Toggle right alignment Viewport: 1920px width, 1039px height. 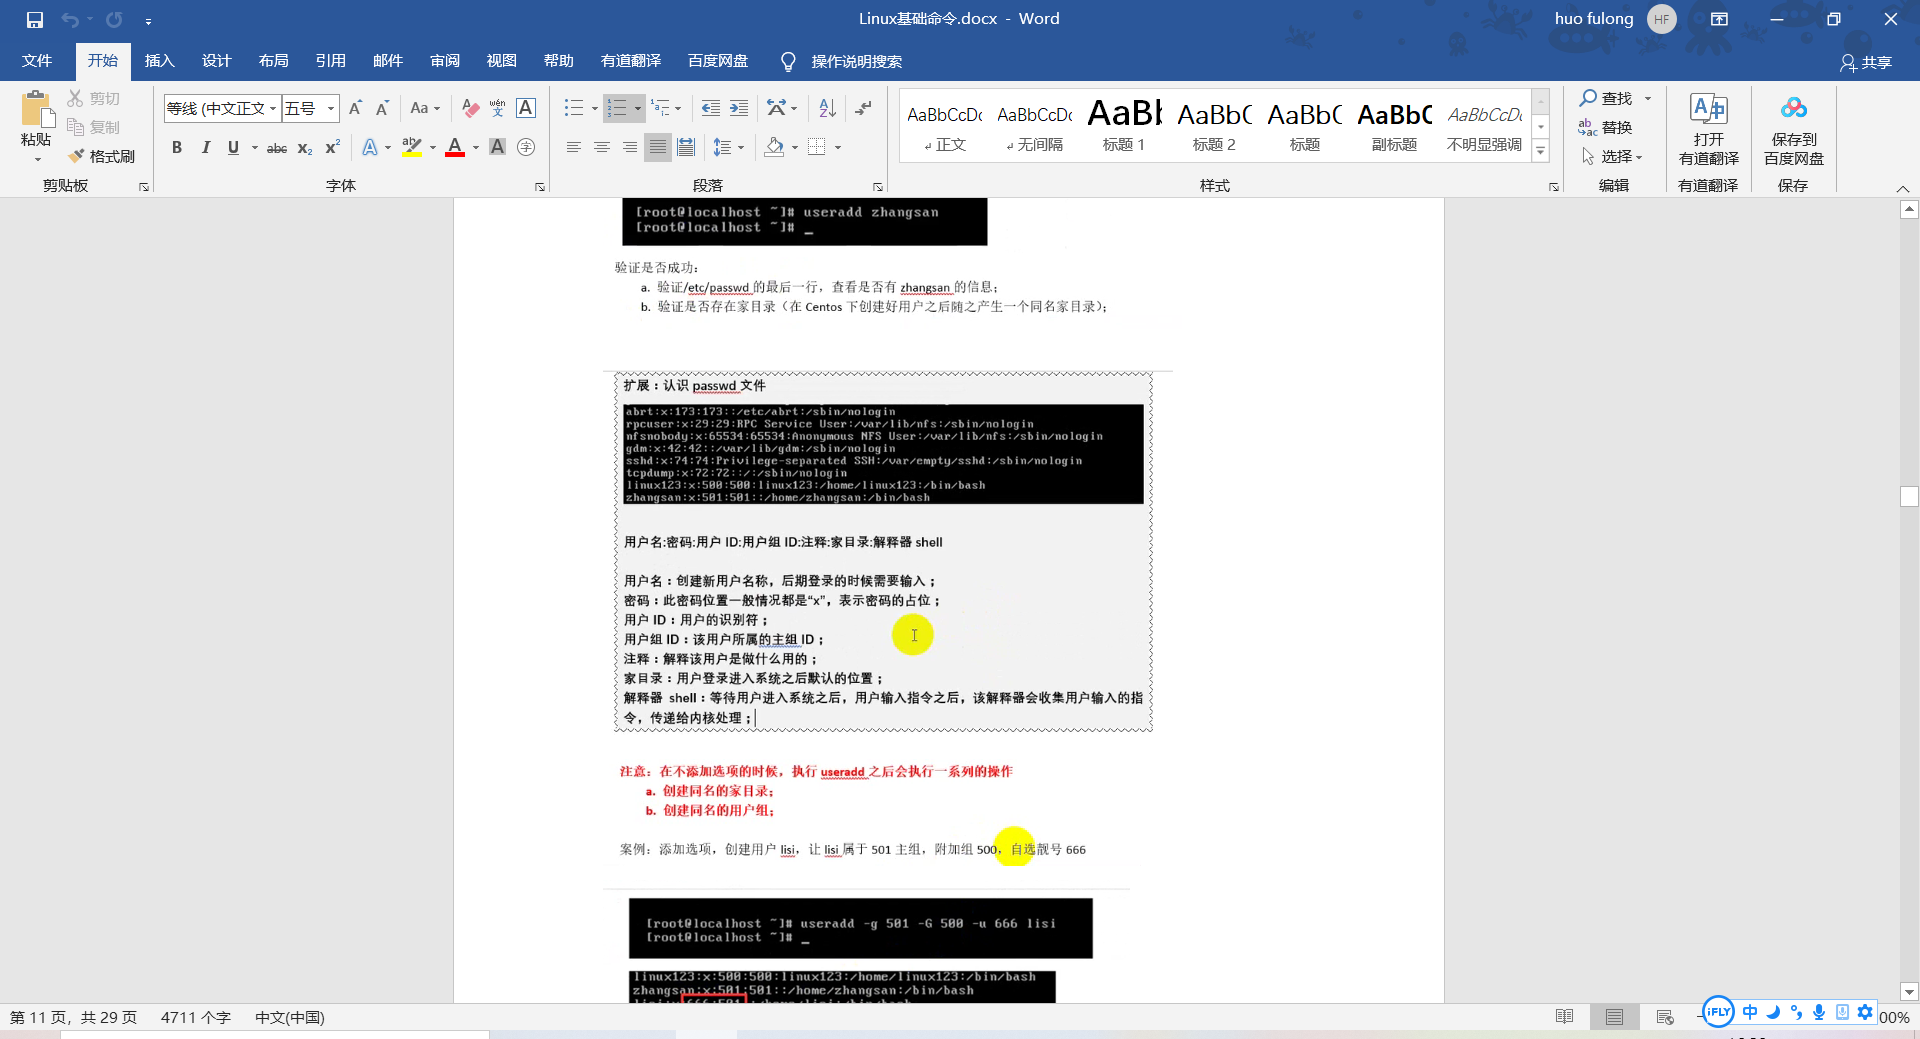(x=630, y=148)
